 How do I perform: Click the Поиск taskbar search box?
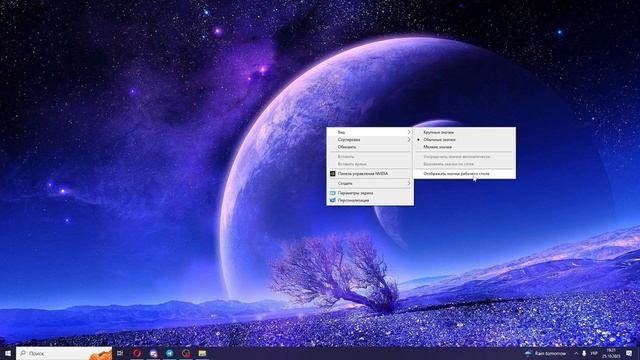click(64, 353)
